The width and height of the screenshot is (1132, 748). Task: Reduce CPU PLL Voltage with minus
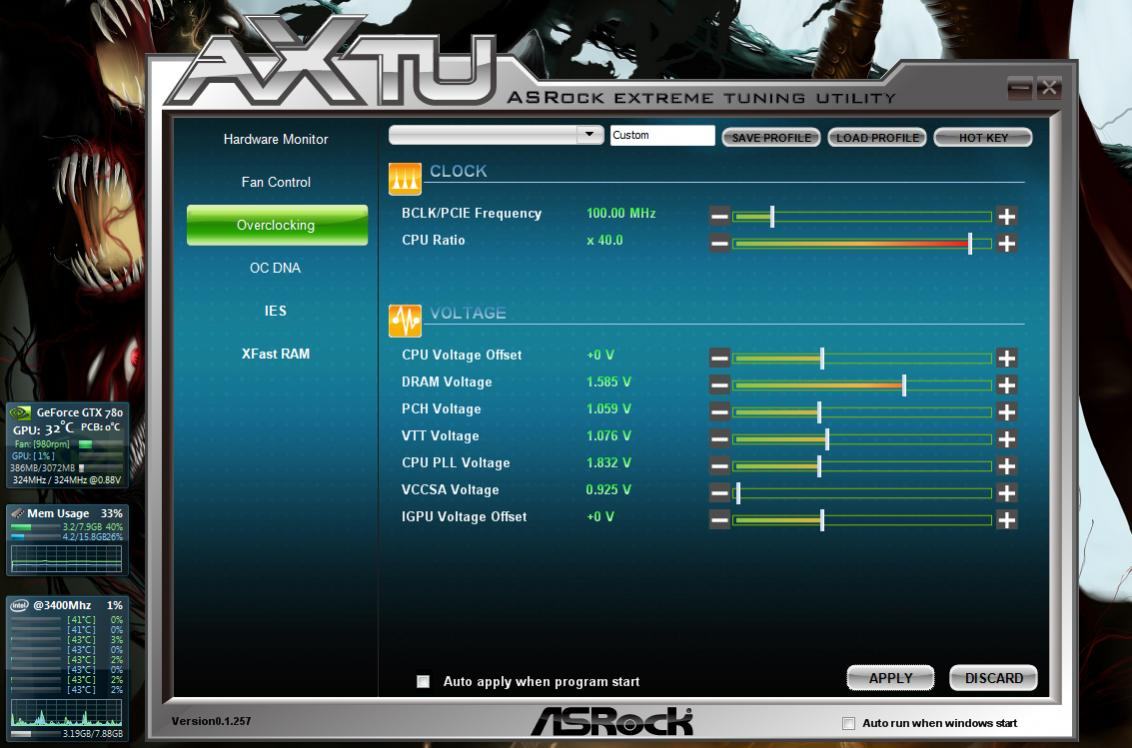719,466
